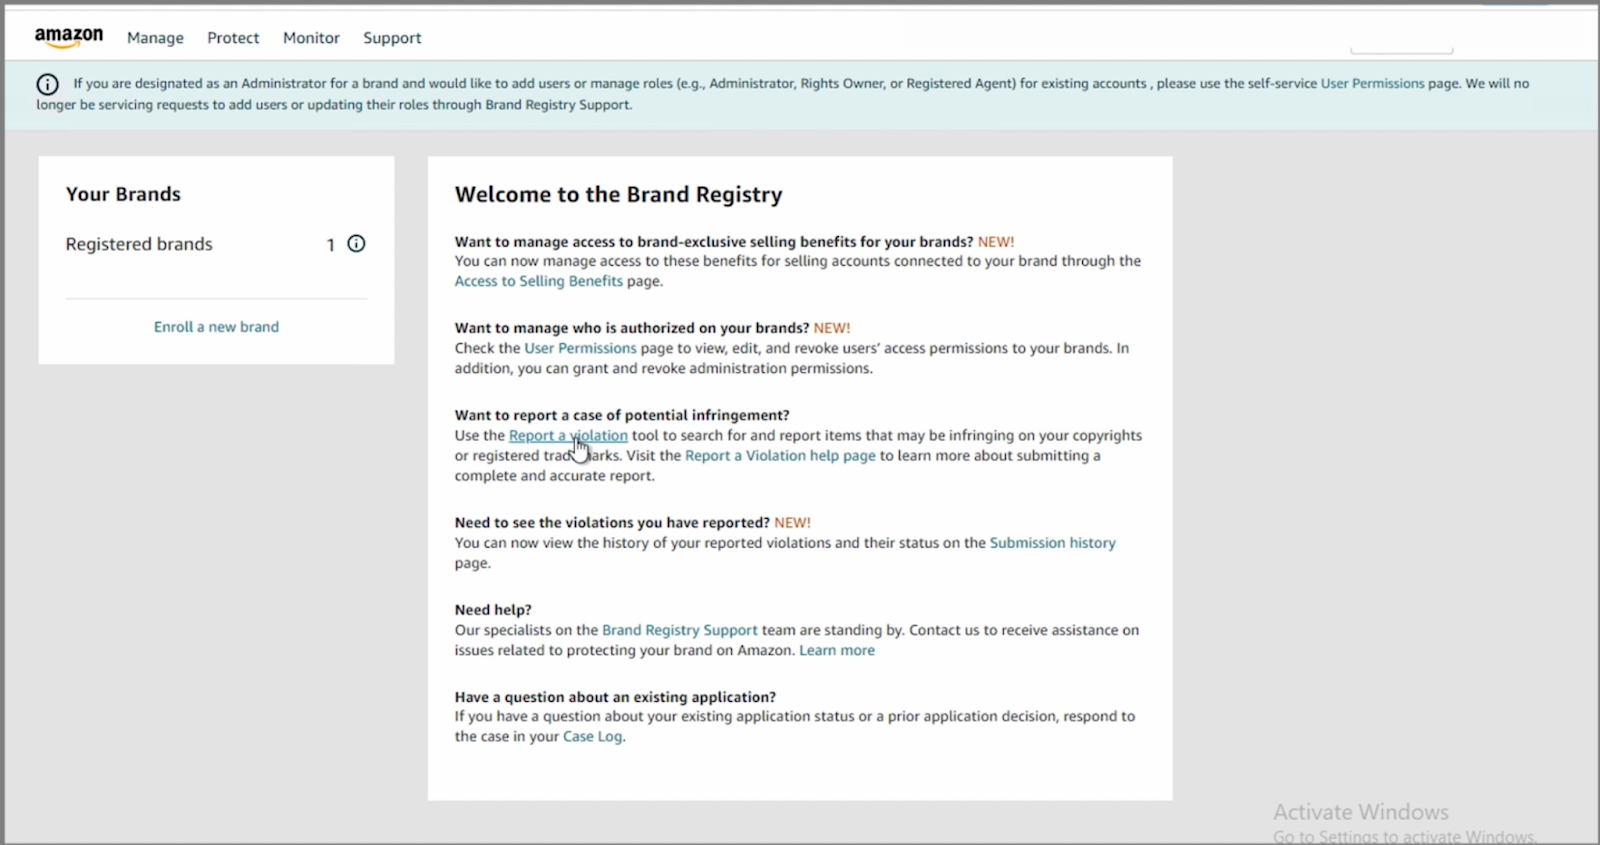This screenshot has width=1600, height=845.
Task: Open the Support menu
Action: point(392,38)
